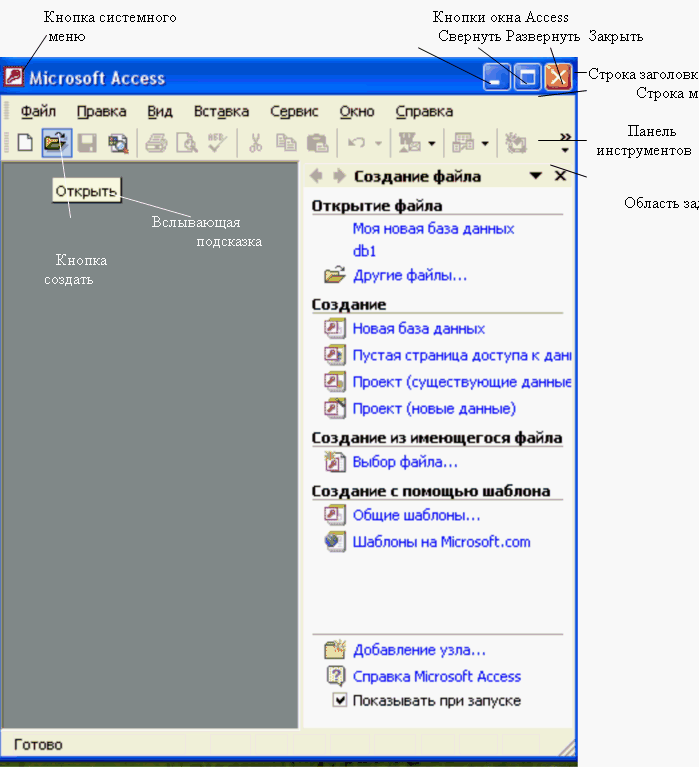Screen dimensions: 699x767
Task: Click the icon next to Новая база данных
Action: [x=335, y=328]
